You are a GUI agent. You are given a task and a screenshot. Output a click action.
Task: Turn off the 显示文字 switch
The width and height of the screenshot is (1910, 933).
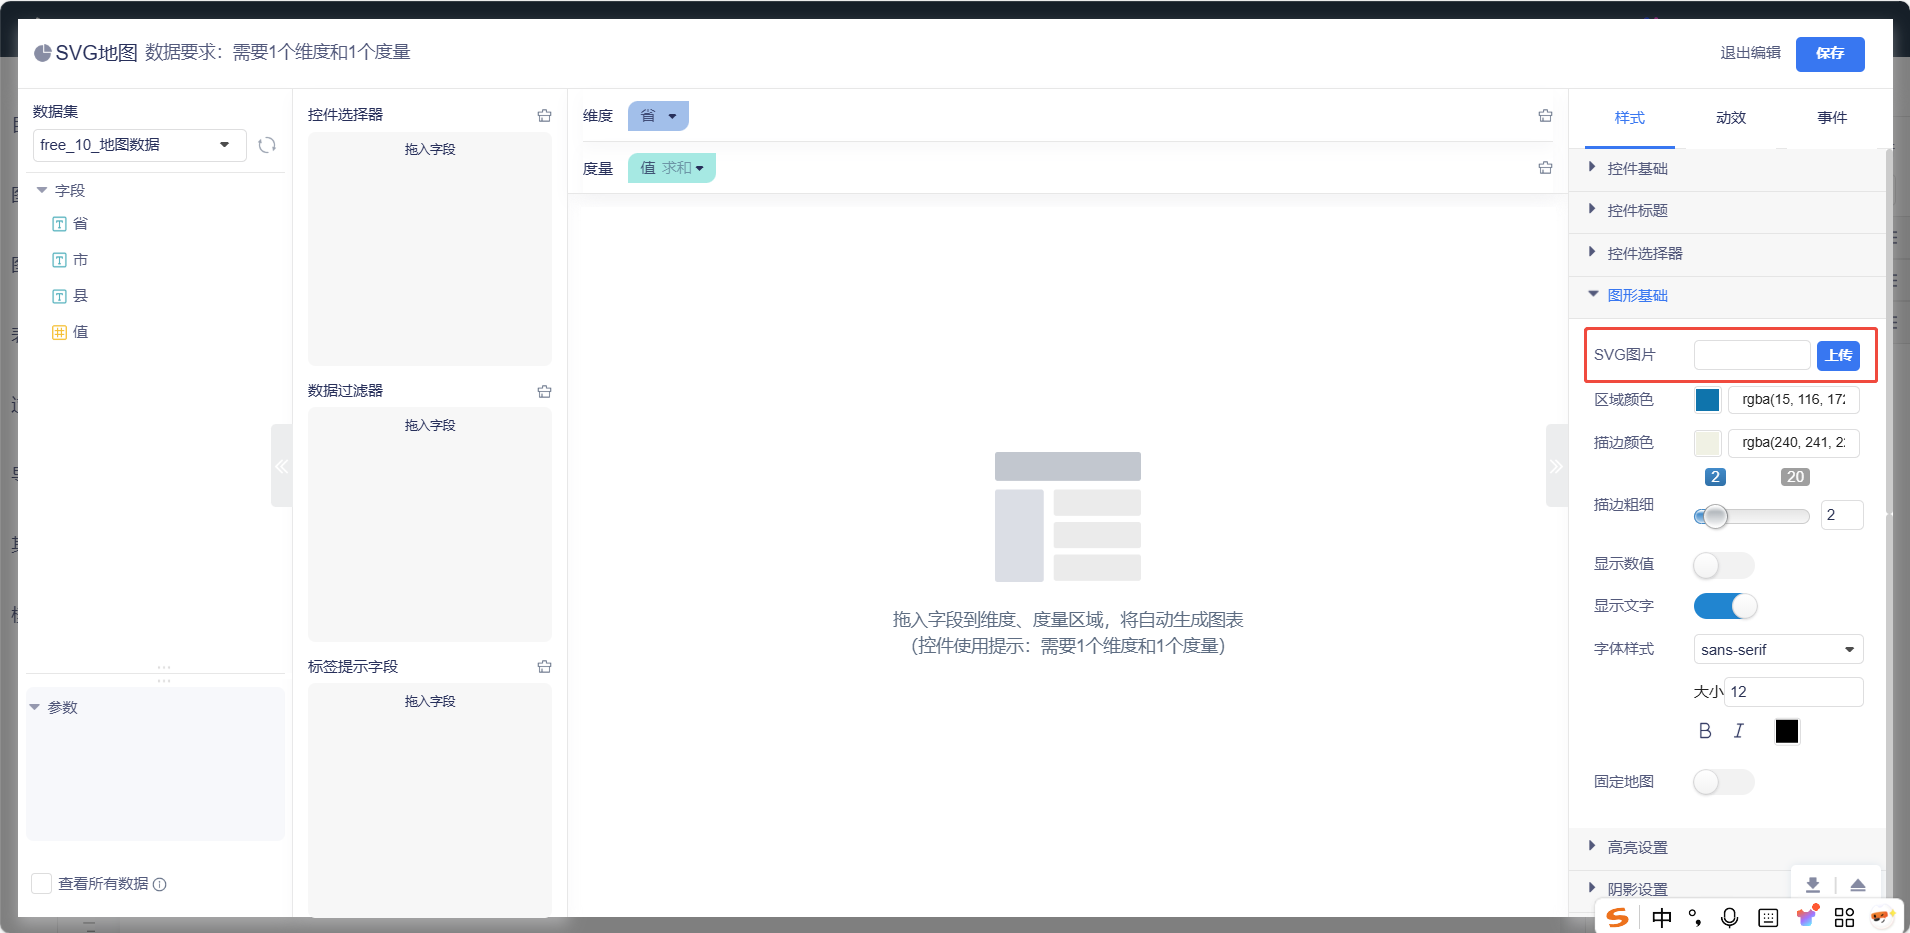click(x=1724, y=606)
